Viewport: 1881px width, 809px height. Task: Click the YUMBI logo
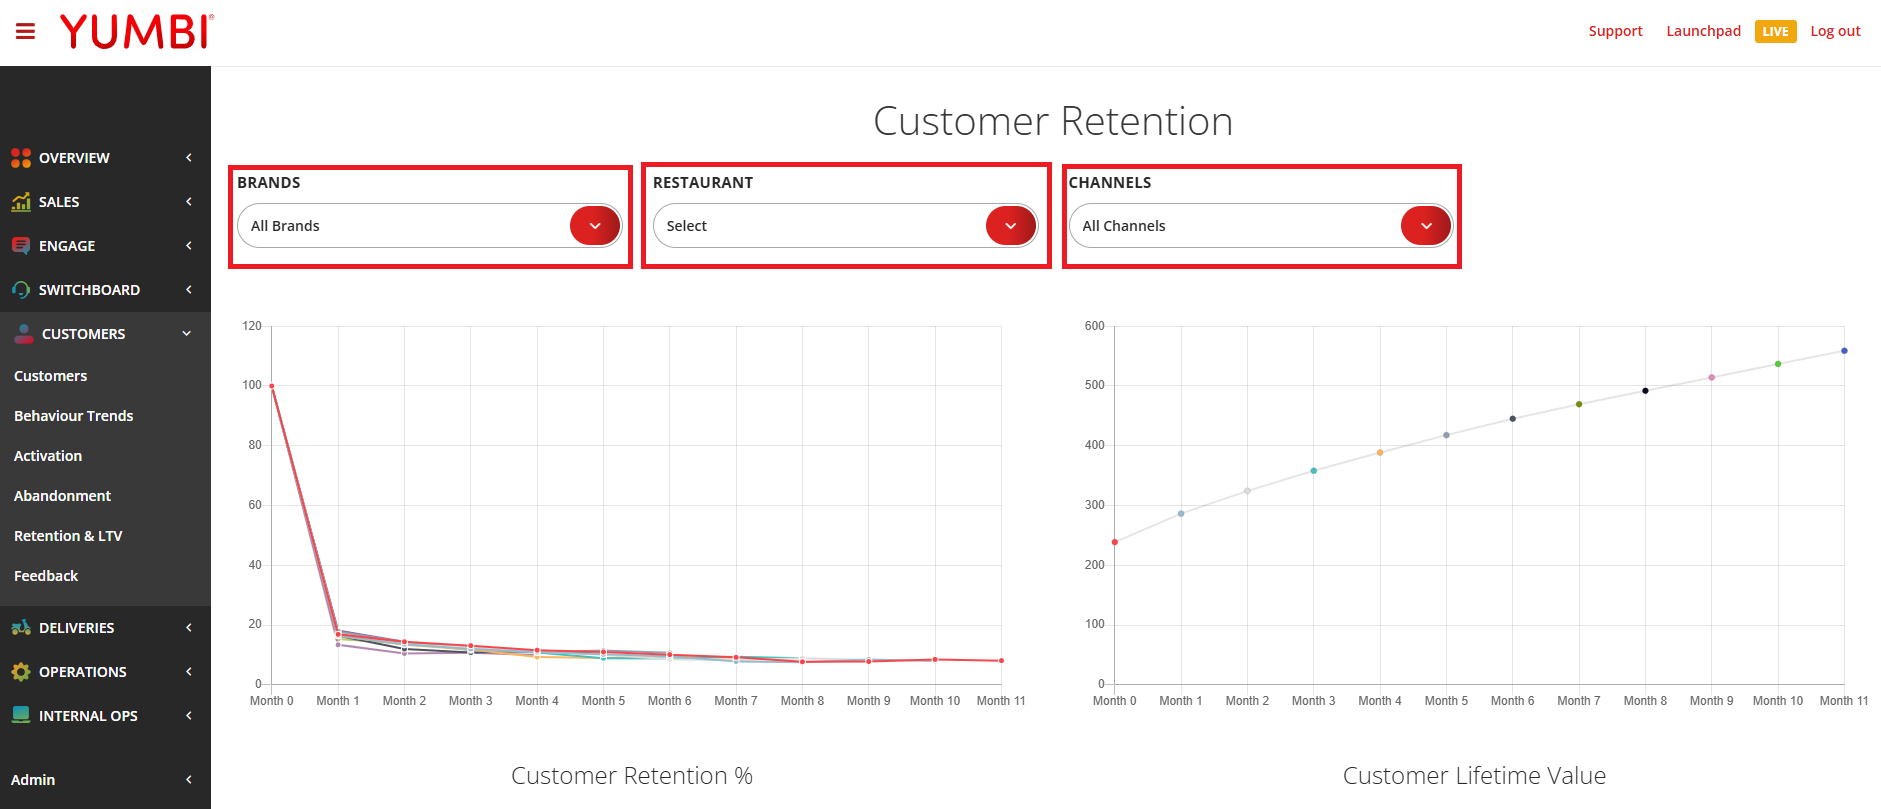point(137,32)
